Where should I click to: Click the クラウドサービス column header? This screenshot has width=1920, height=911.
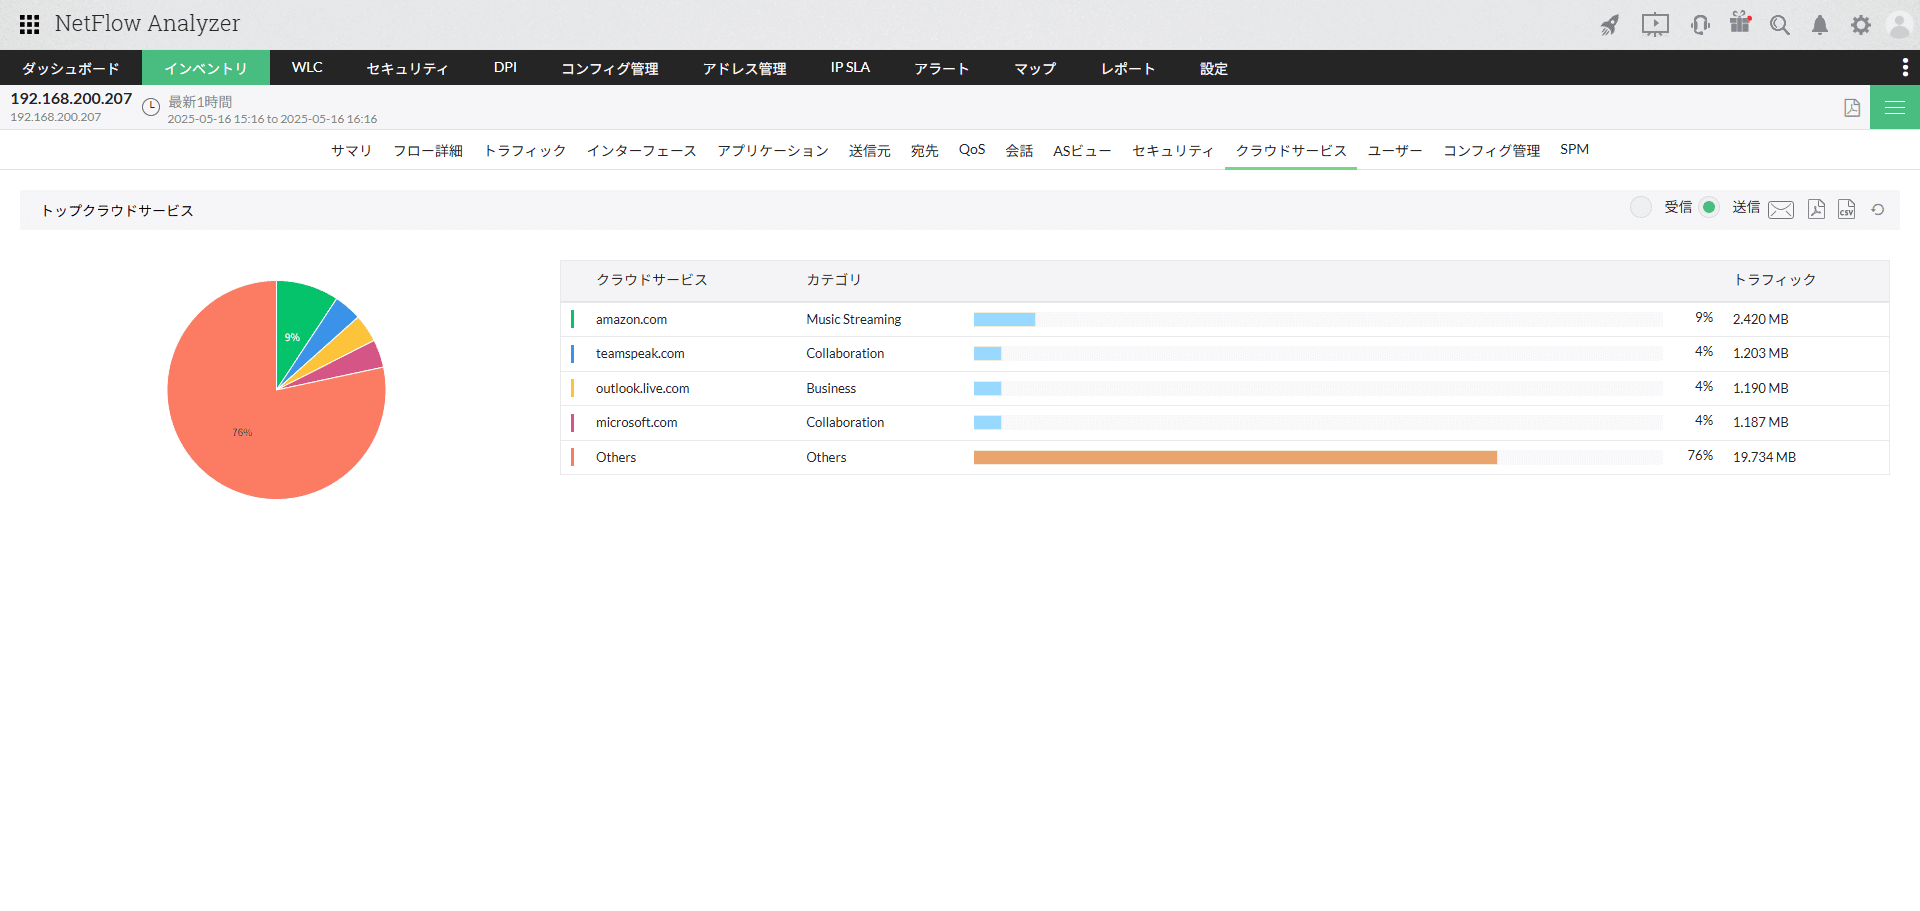point(652,280)
